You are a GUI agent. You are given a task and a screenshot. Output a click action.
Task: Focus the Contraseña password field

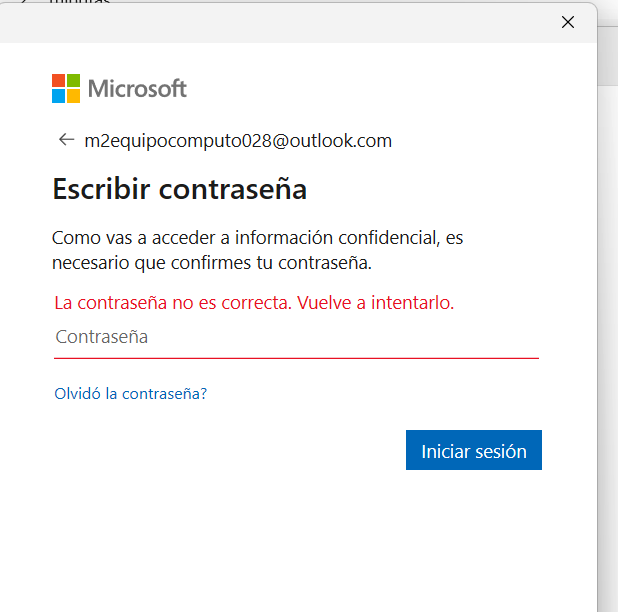coord(296,337)
